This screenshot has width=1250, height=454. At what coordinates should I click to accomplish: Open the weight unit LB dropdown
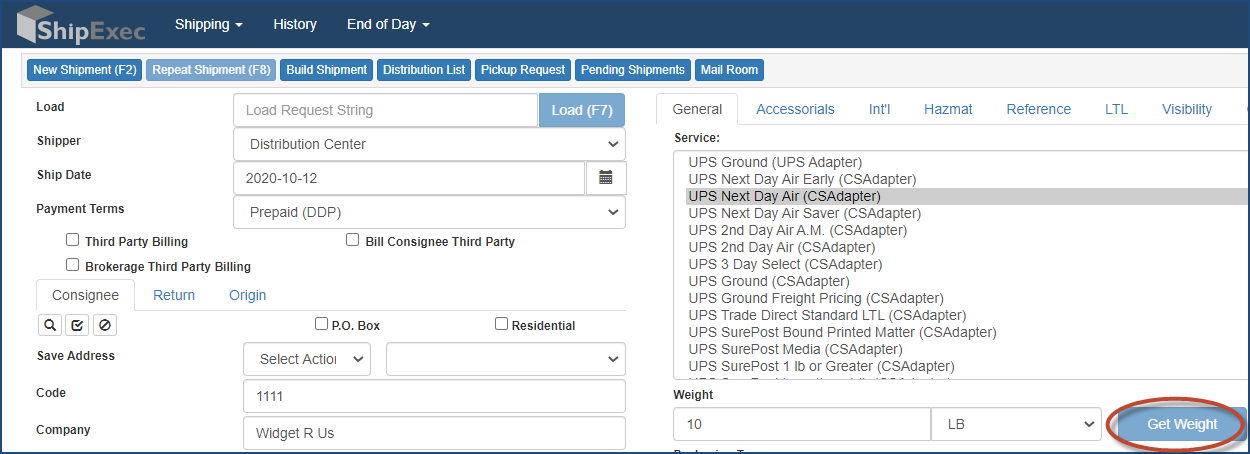pos(1015,424)
